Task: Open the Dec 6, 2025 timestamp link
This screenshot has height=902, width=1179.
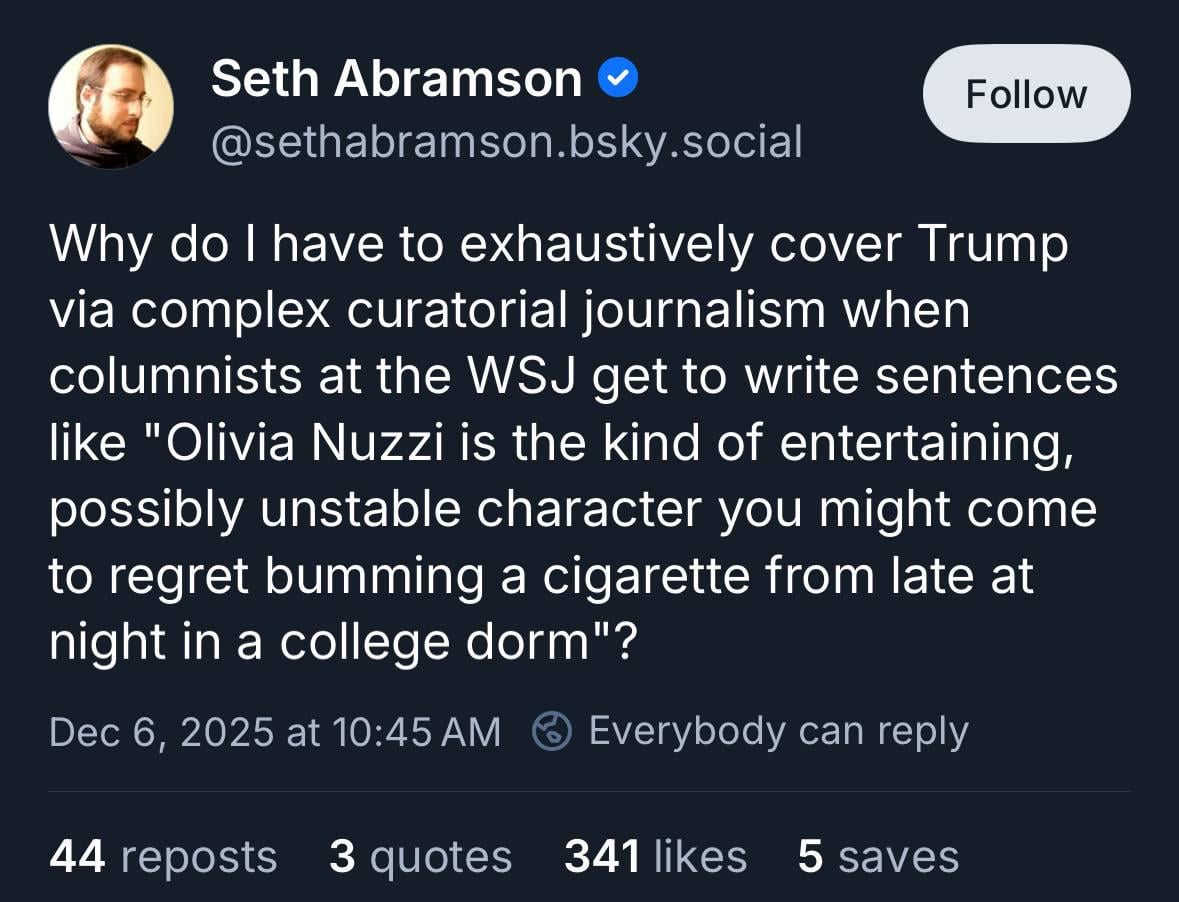Action: [274, 732]
